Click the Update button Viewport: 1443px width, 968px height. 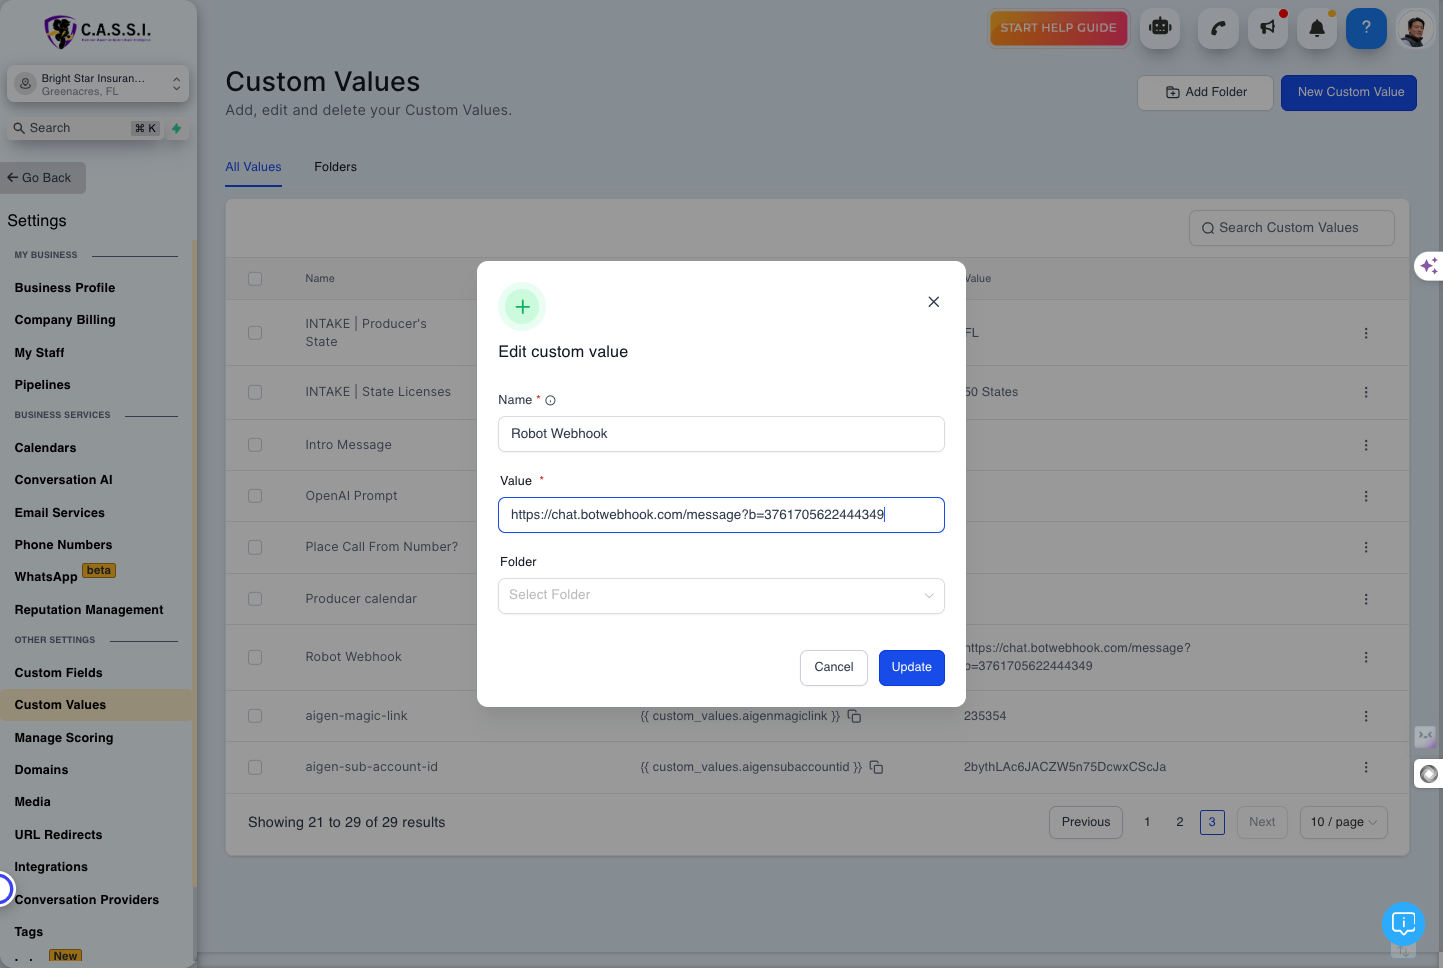[911, 667]
